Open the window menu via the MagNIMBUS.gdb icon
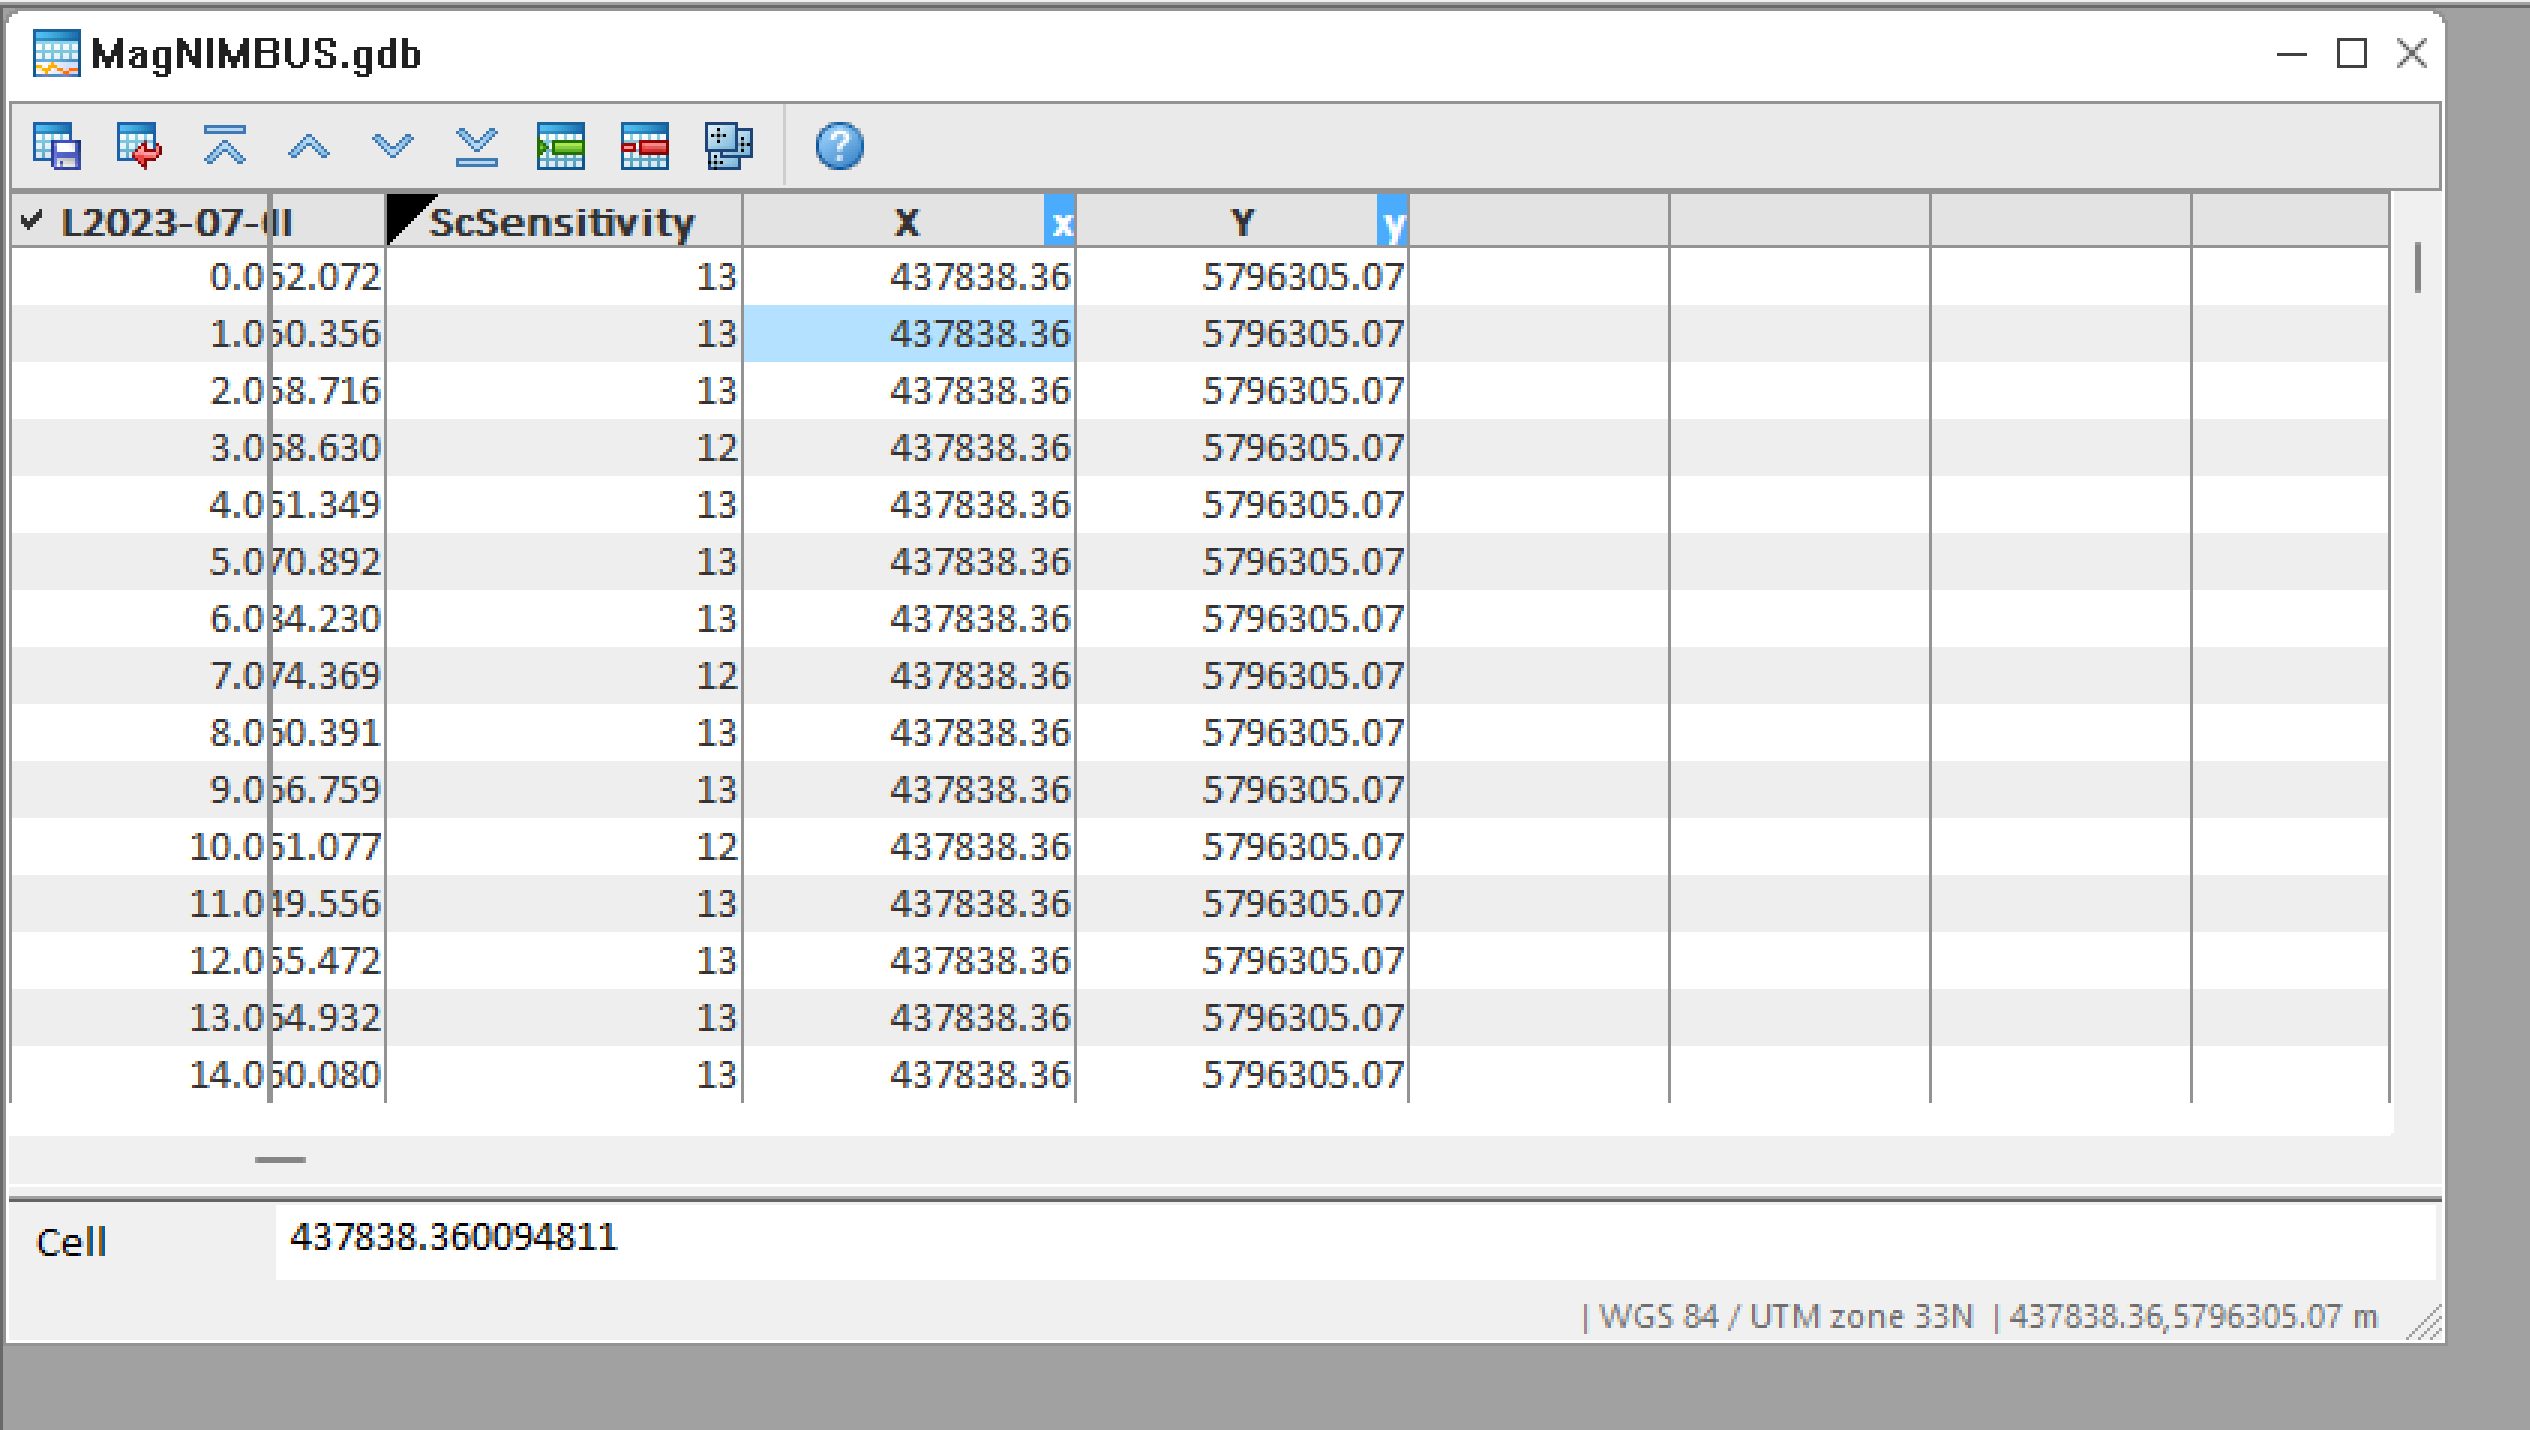2530x1430 pixels. [55, 52]
